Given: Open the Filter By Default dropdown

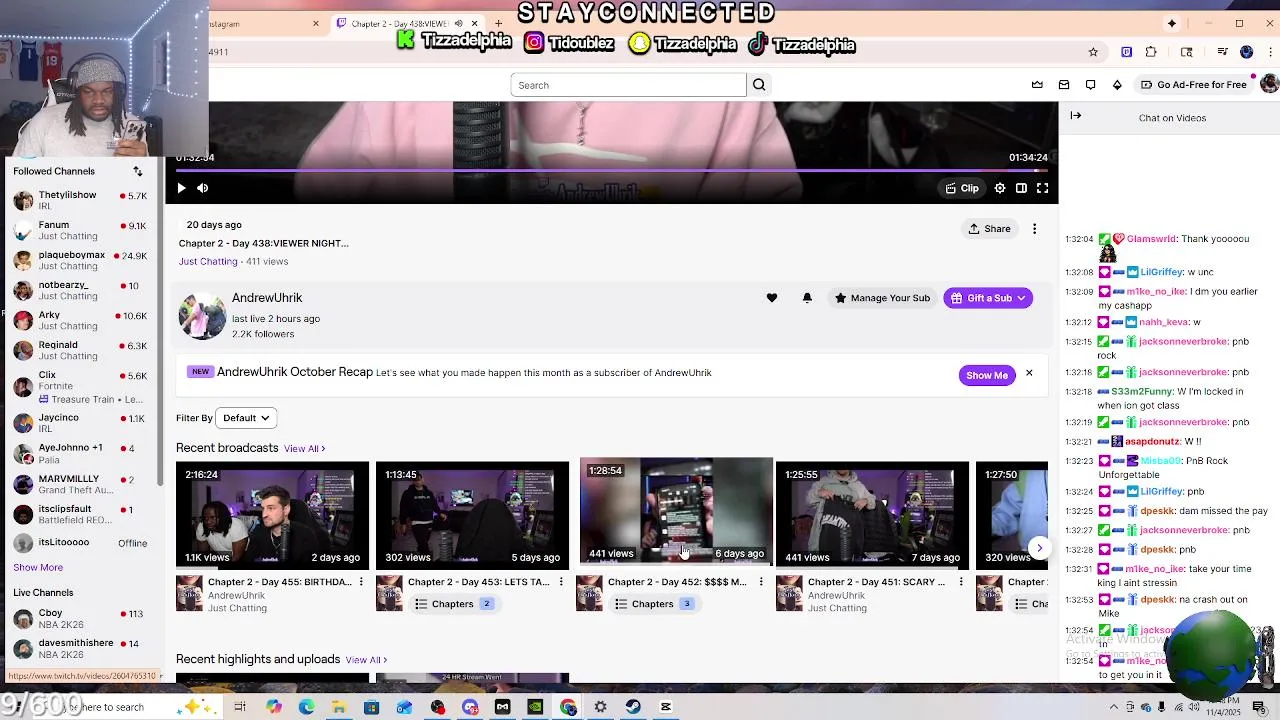Looking at the screenshot, I should tap(246, 418).
